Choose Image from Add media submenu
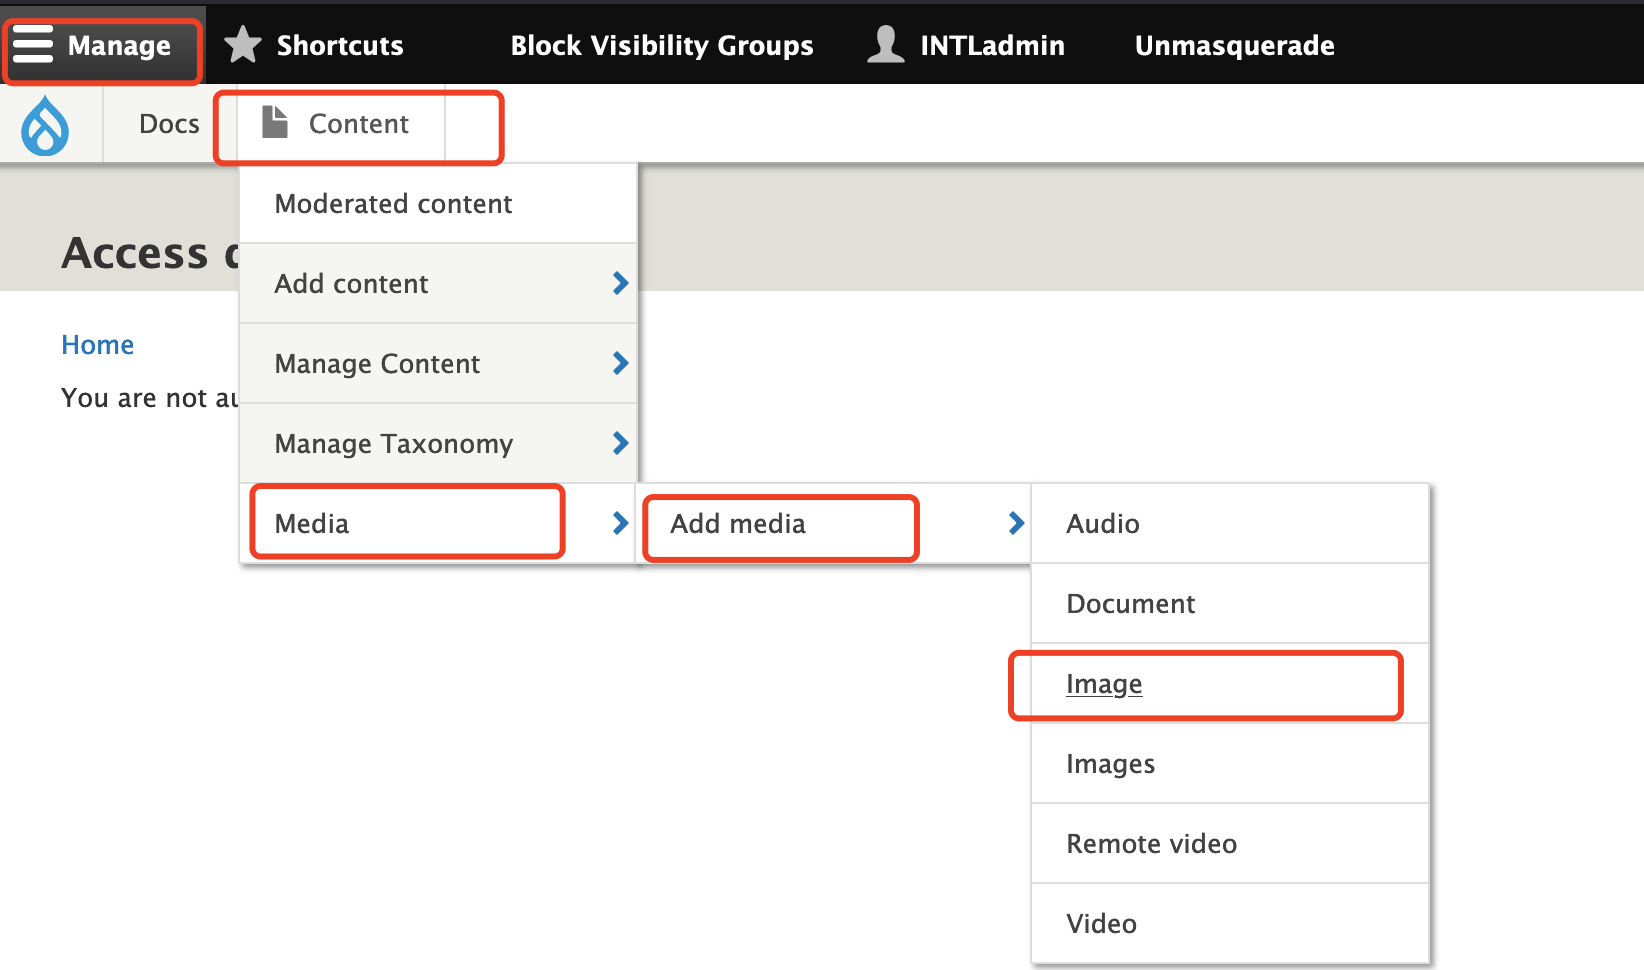The height and width of the screenshot is (970, 1644). pos(1104,684)
